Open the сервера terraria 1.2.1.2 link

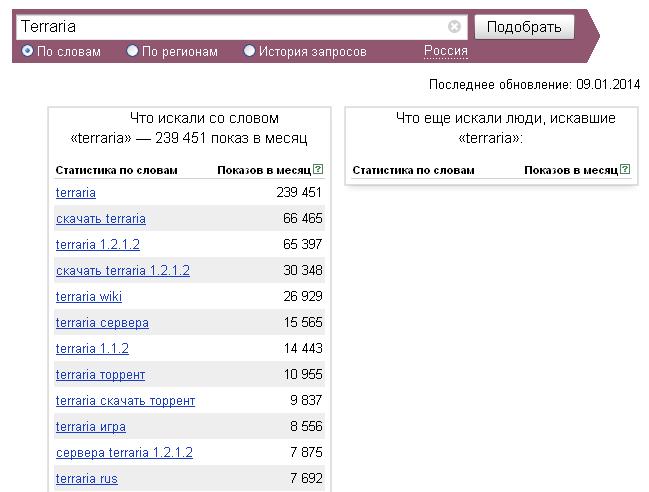point(124,453)
